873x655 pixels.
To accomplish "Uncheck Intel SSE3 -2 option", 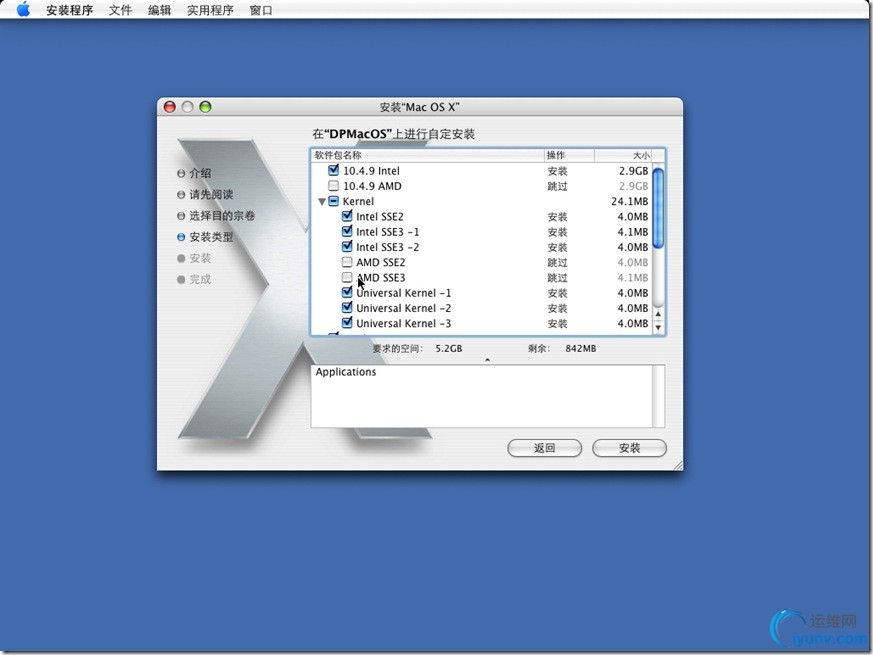I will 347,246.
